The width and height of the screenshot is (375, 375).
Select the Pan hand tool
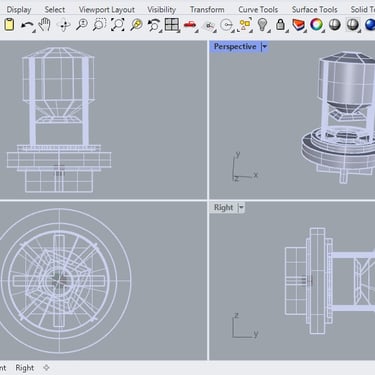(44, 25)
